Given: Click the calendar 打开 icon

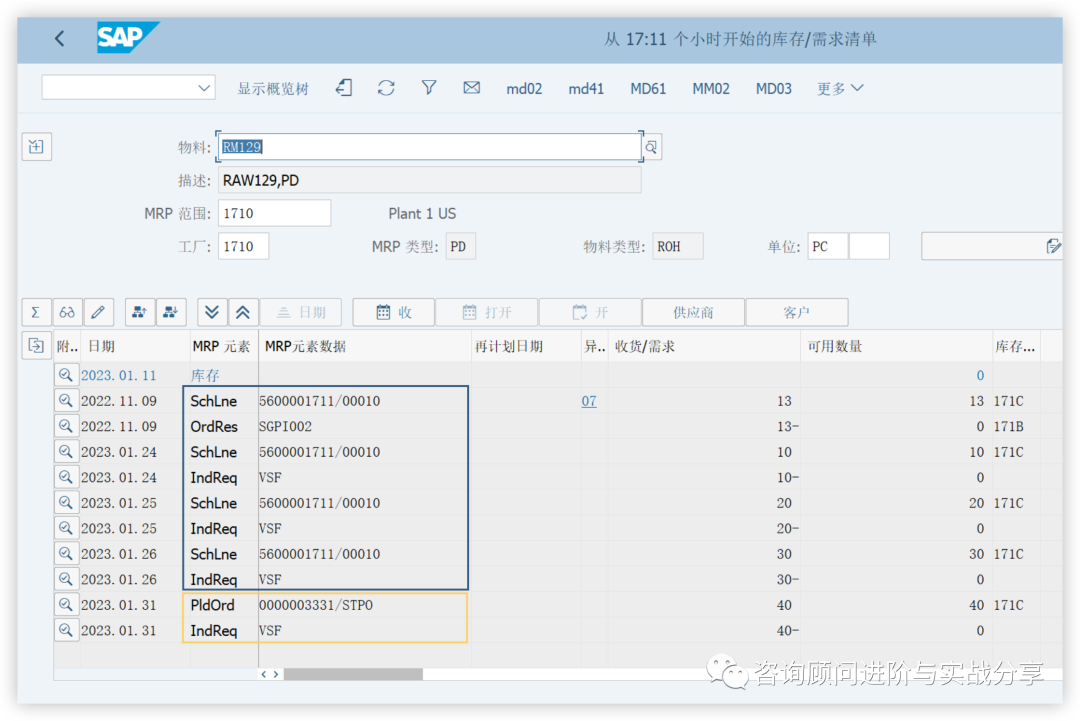Looking at the screenshot, I should pos(486,312).
